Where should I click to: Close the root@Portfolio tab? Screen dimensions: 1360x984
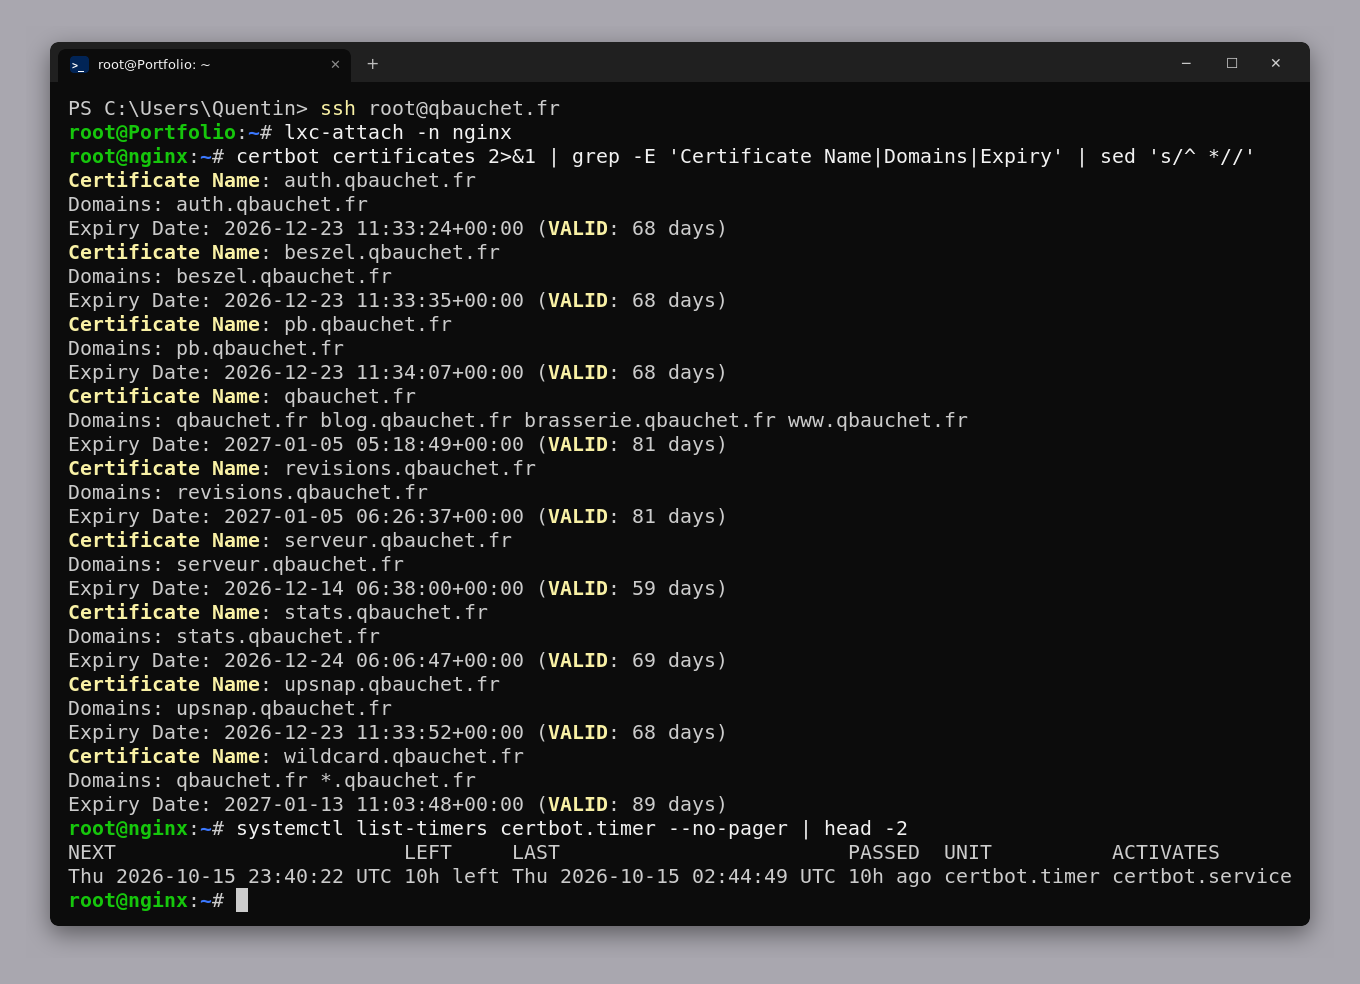335,65
